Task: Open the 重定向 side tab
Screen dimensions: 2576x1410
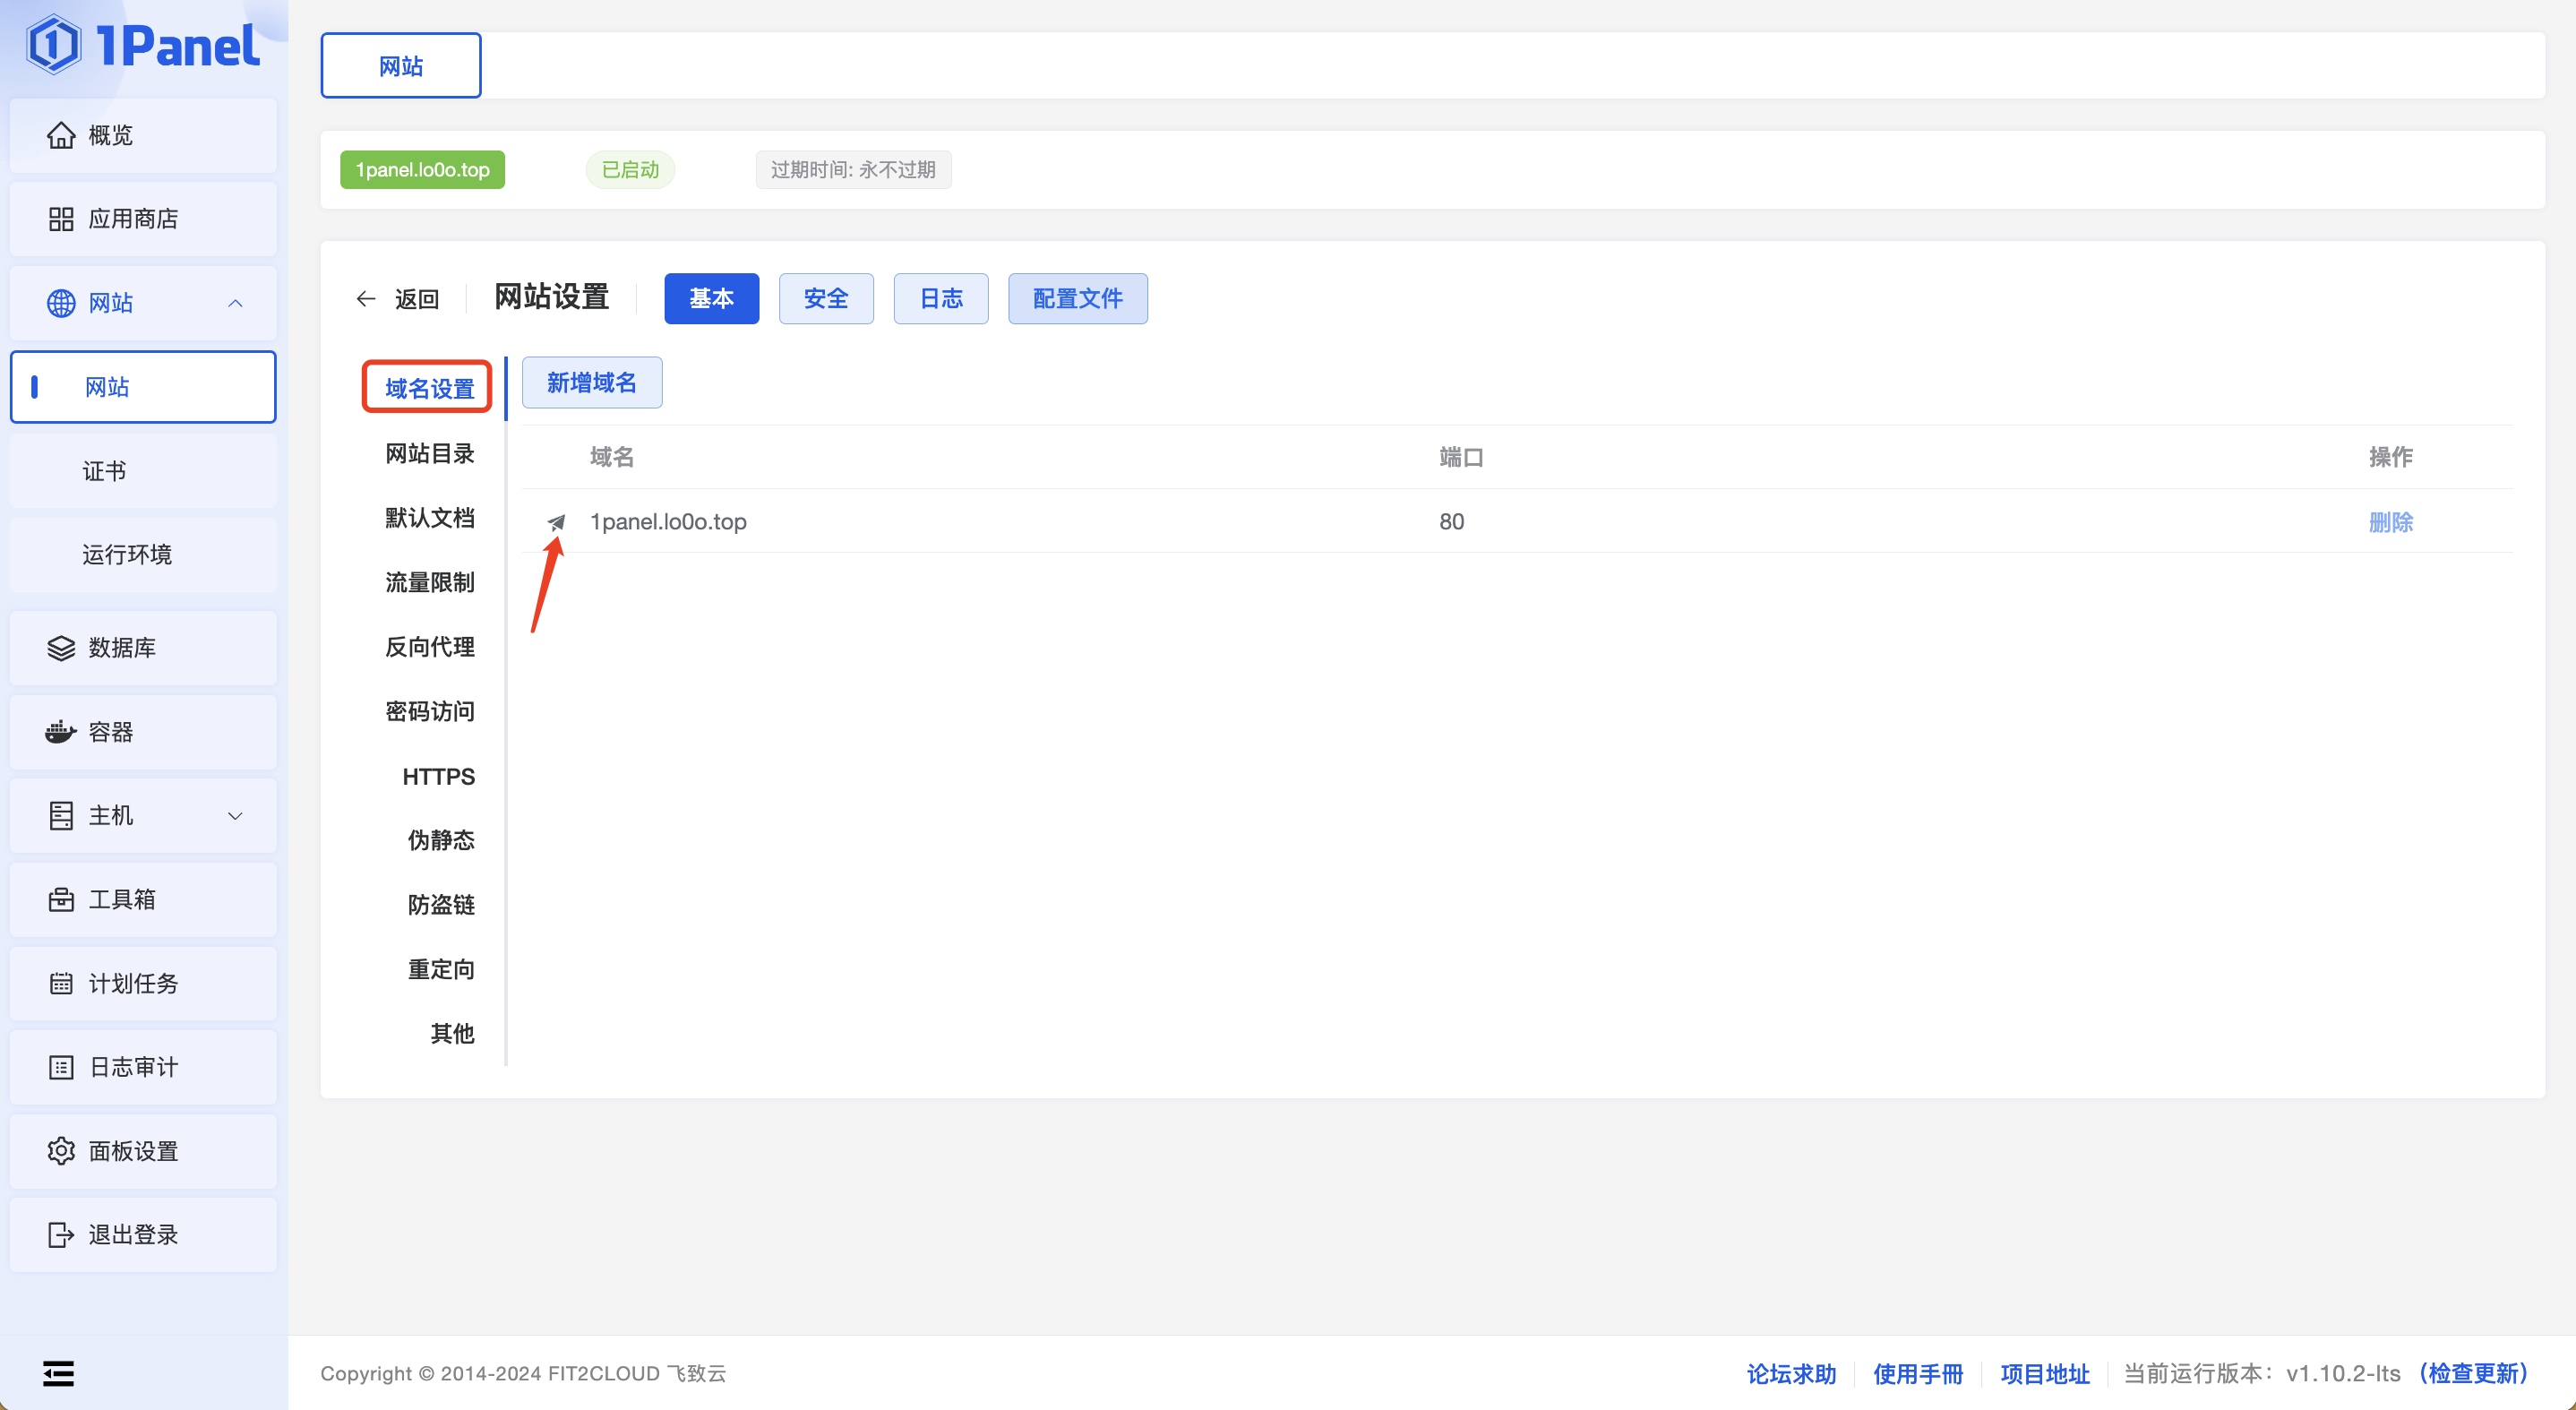Action: [441, 970]
